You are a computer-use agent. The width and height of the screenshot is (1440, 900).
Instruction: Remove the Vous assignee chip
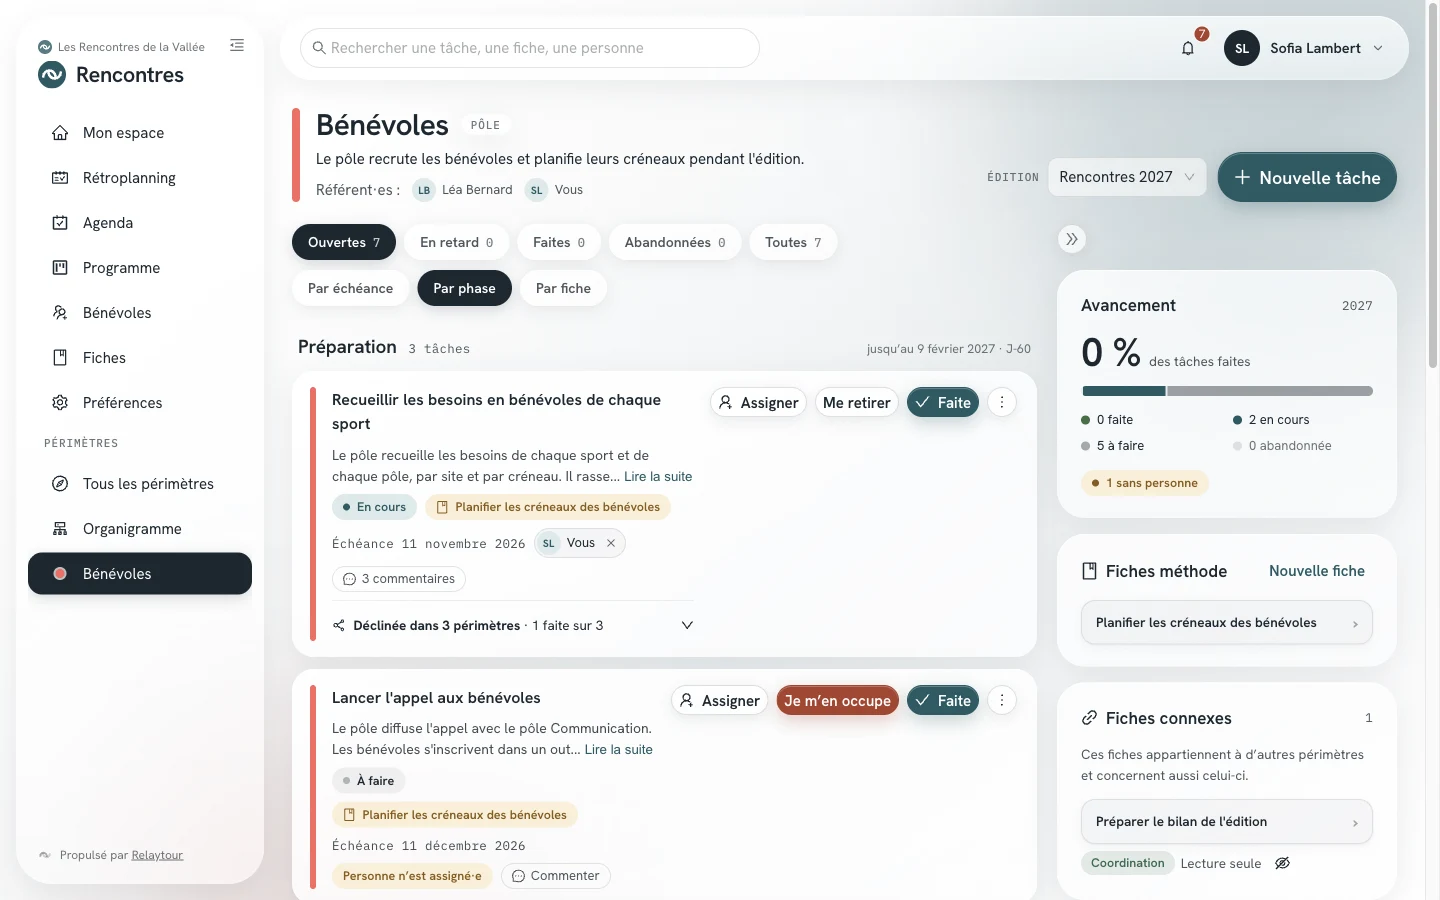click(x=611, y=543)
